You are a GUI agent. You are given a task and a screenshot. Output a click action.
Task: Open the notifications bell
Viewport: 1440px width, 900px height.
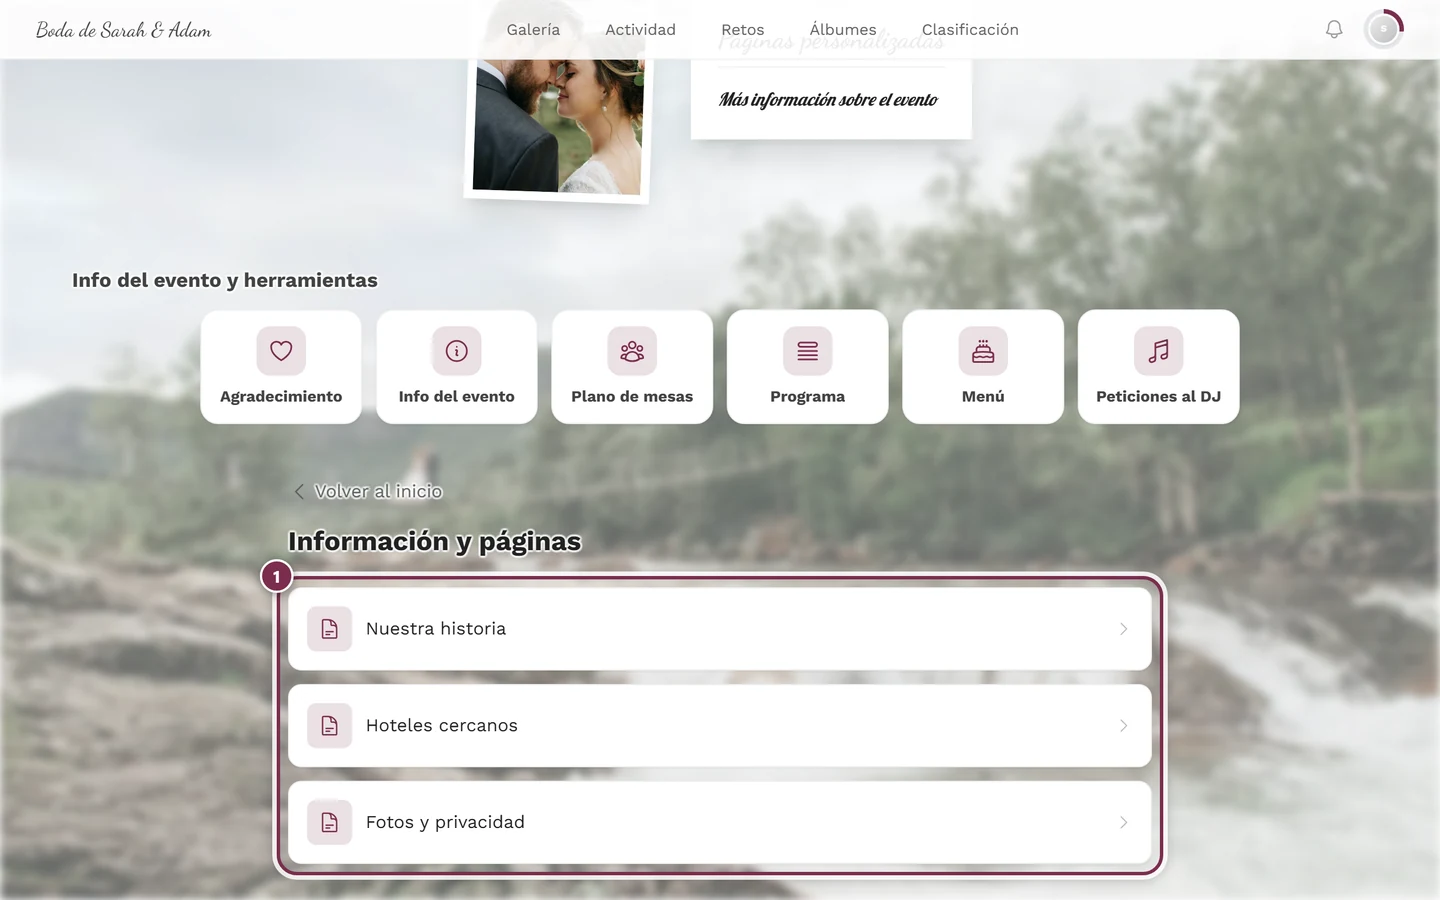(x=1334, y=30)
